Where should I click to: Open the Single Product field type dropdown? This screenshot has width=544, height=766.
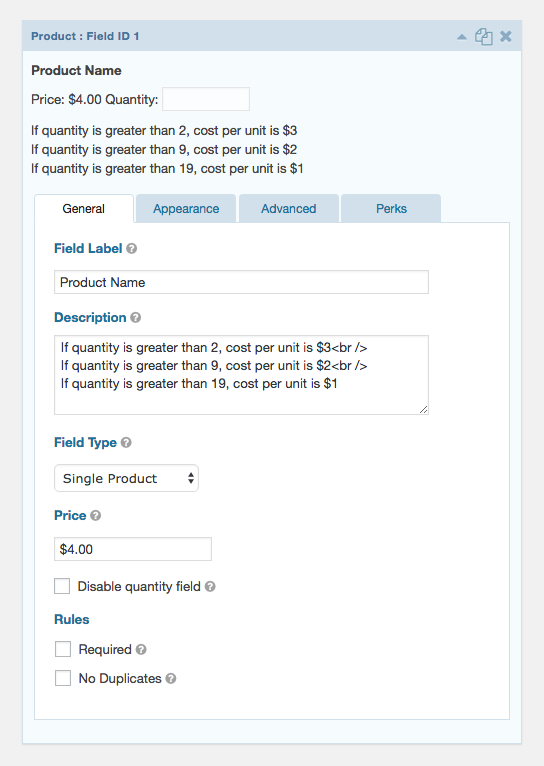coord(126,478)
